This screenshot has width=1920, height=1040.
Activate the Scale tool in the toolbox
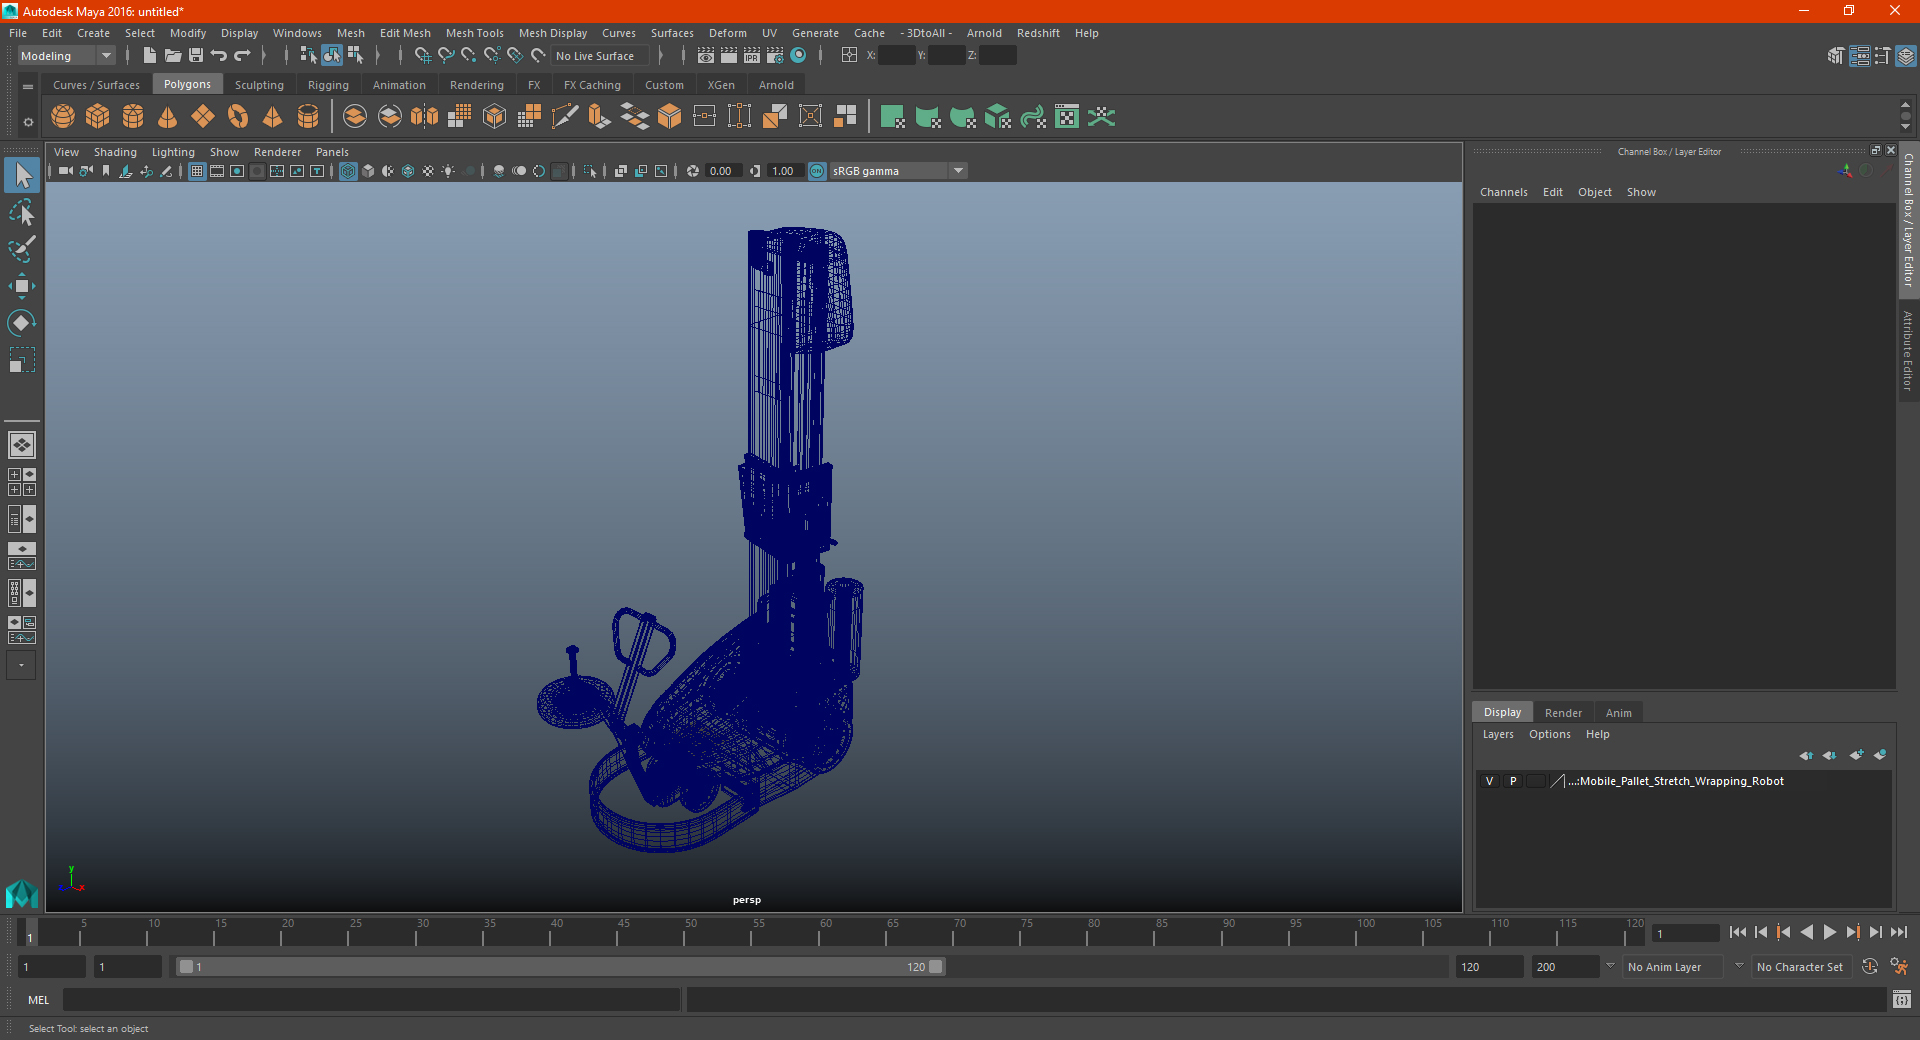[22, 359]
